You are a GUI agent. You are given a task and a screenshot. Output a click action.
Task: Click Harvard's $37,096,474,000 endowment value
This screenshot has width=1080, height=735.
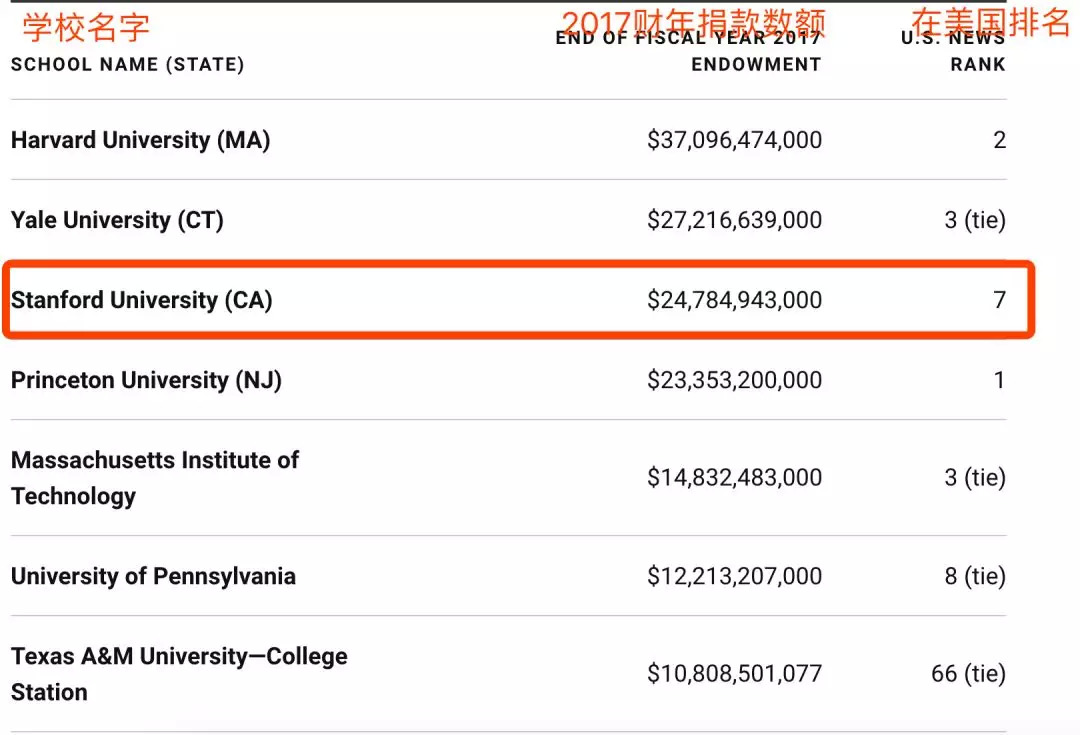734,140
